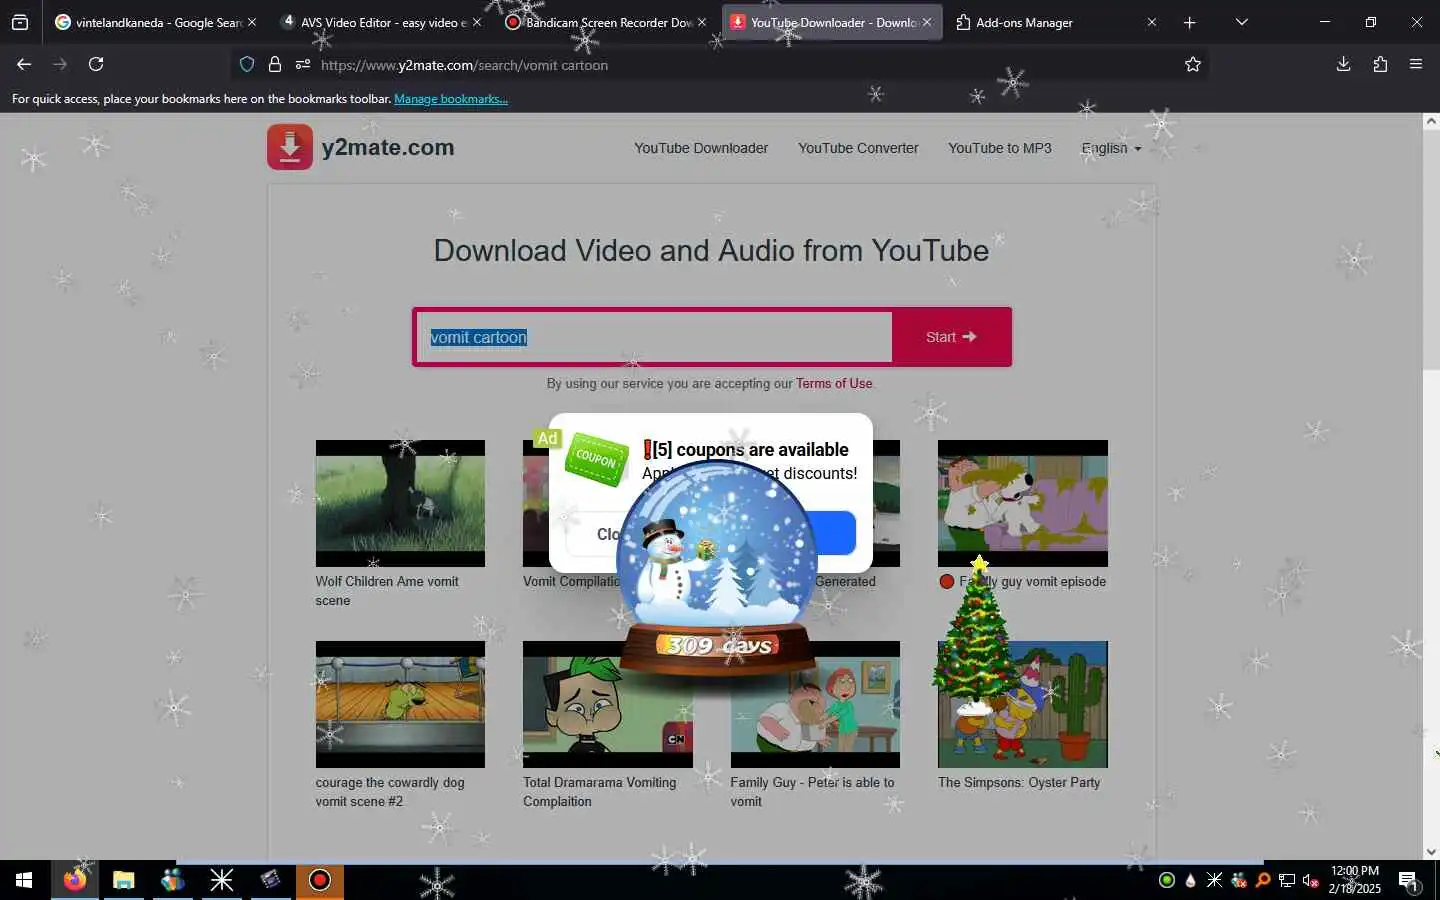Screen dimensions: 1440x900
Task: Open YouTube Downloader nav link
Action: pos(701,148)
